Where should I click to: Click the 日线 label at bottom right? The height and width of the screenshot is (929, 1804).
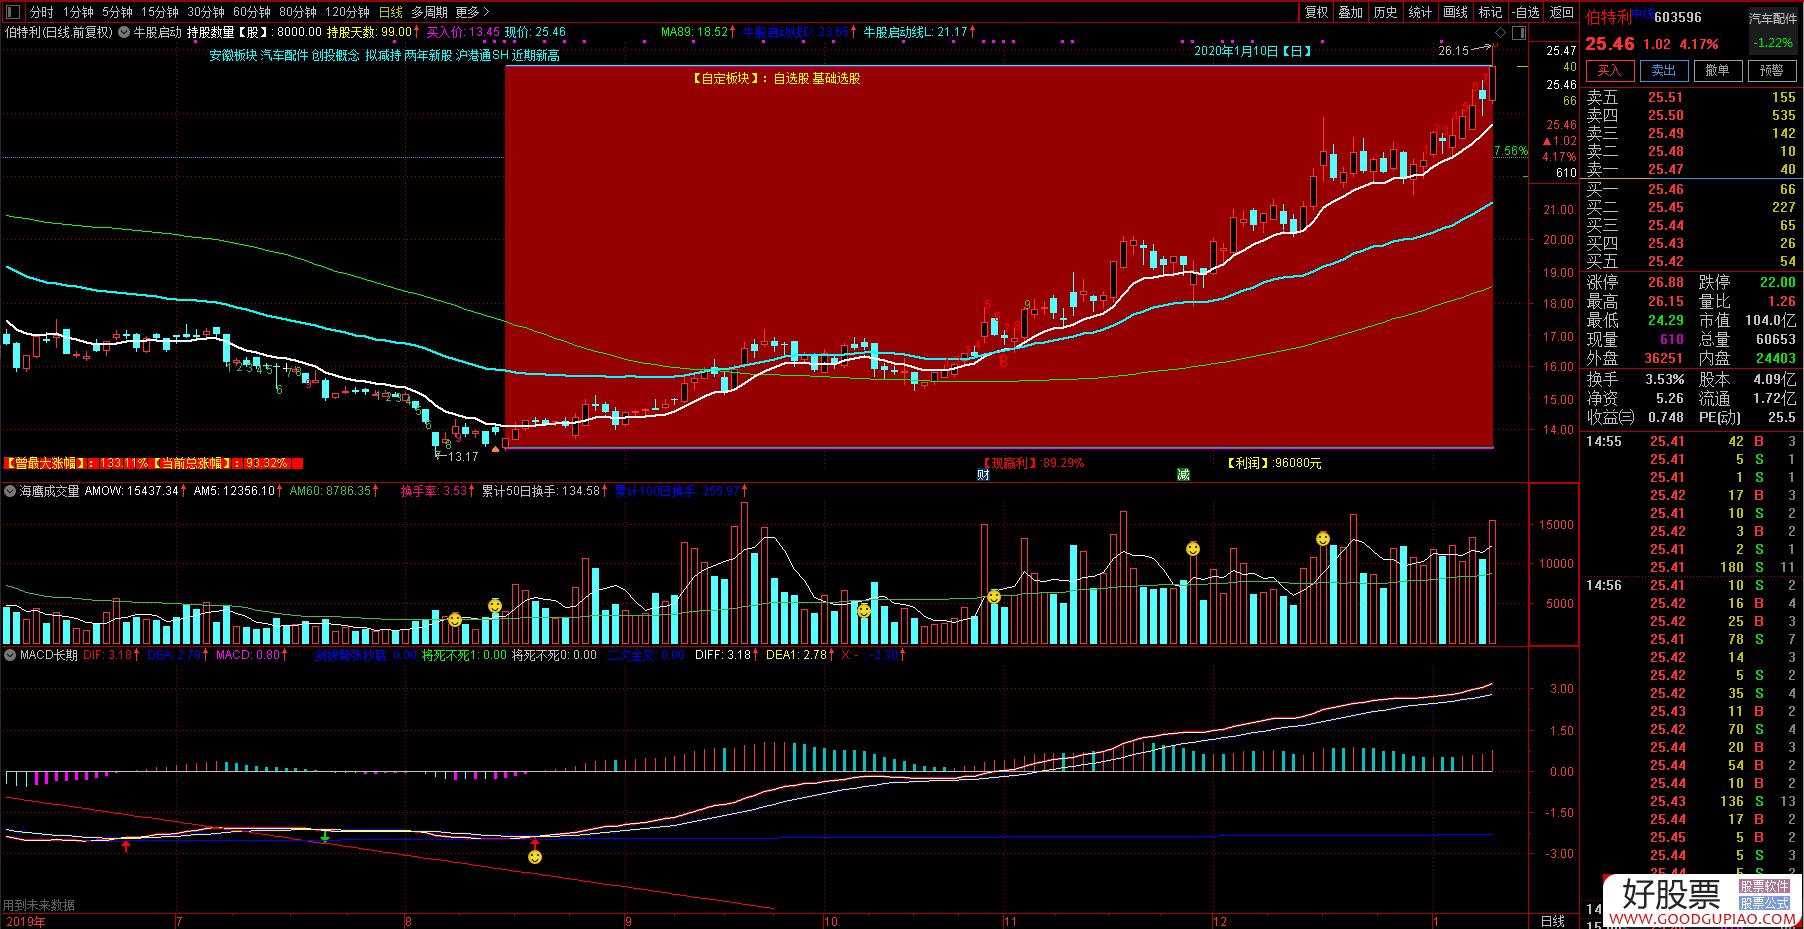(x=1552, y=921)
